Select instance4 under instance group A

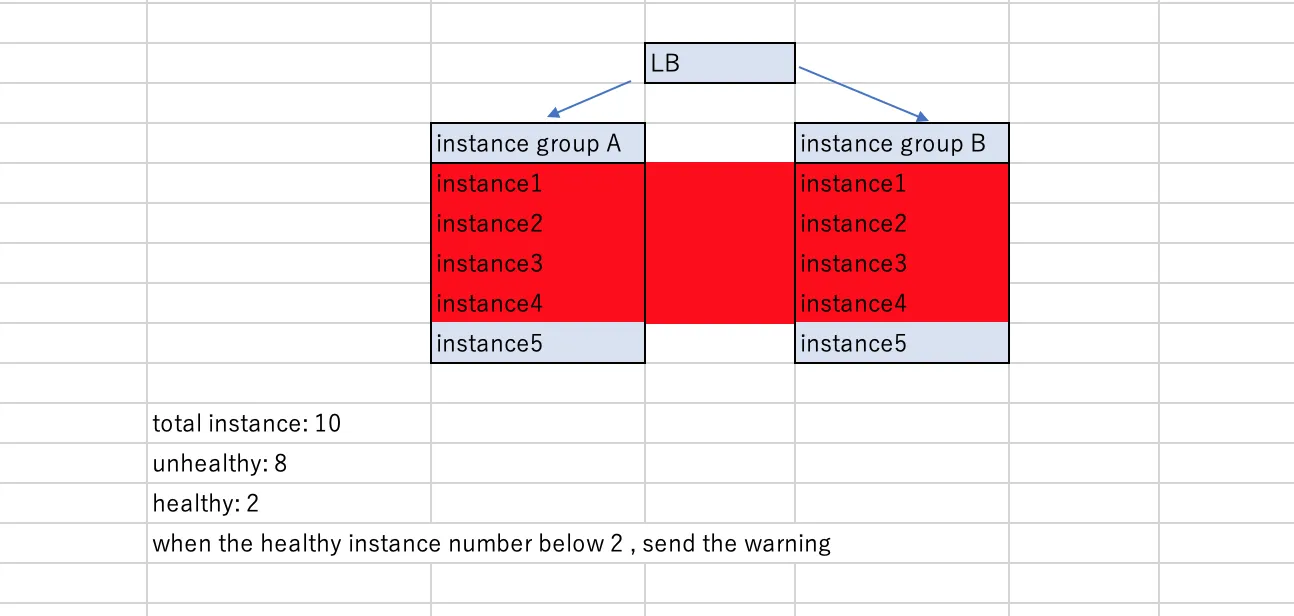(537, 303)
